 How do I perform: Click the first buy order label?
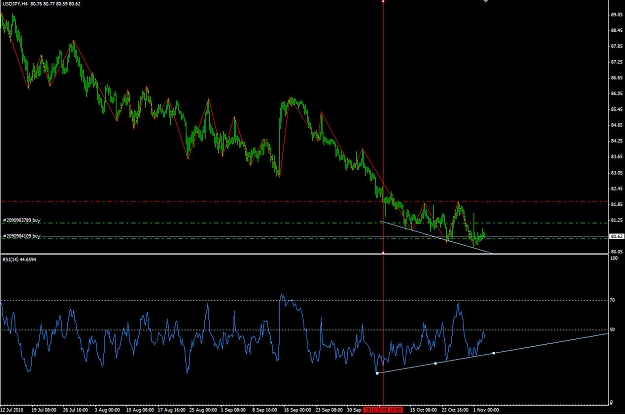point(22,220)
